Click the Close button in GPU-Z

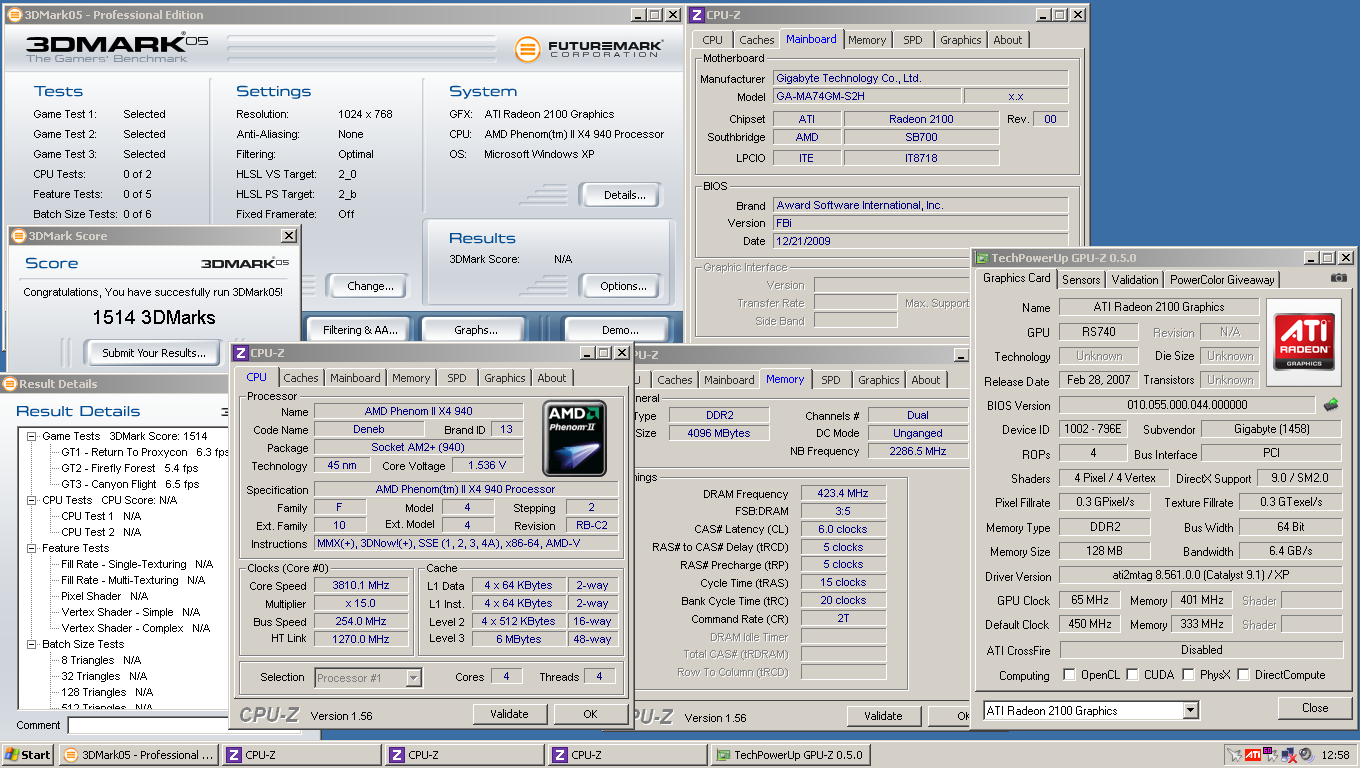pyautogui.click(x=1315, y=708)
